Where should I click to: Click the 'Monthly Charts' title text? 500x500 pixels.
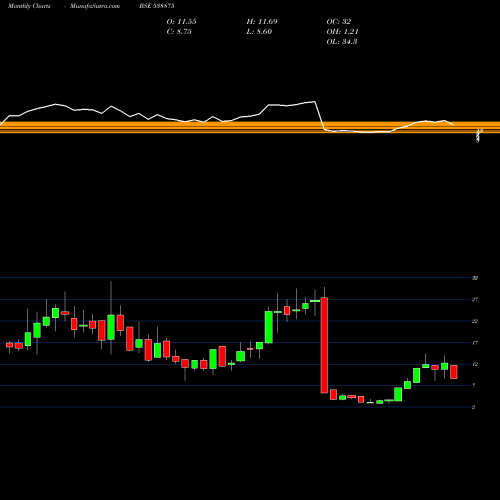29,6
